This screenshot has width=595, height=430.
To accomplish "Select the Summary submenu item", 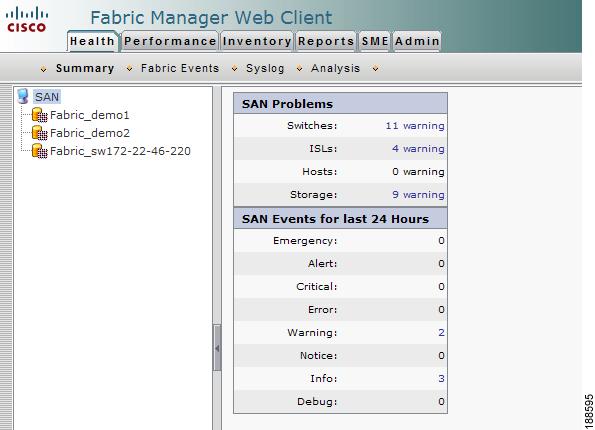I will [x=85, y=68].
